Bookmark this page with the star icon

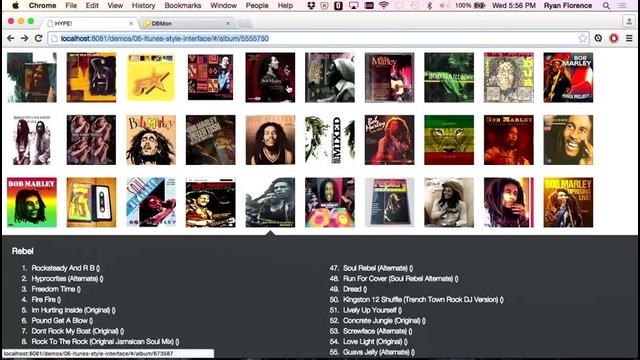pyautogui.click(x=582, y=38)
